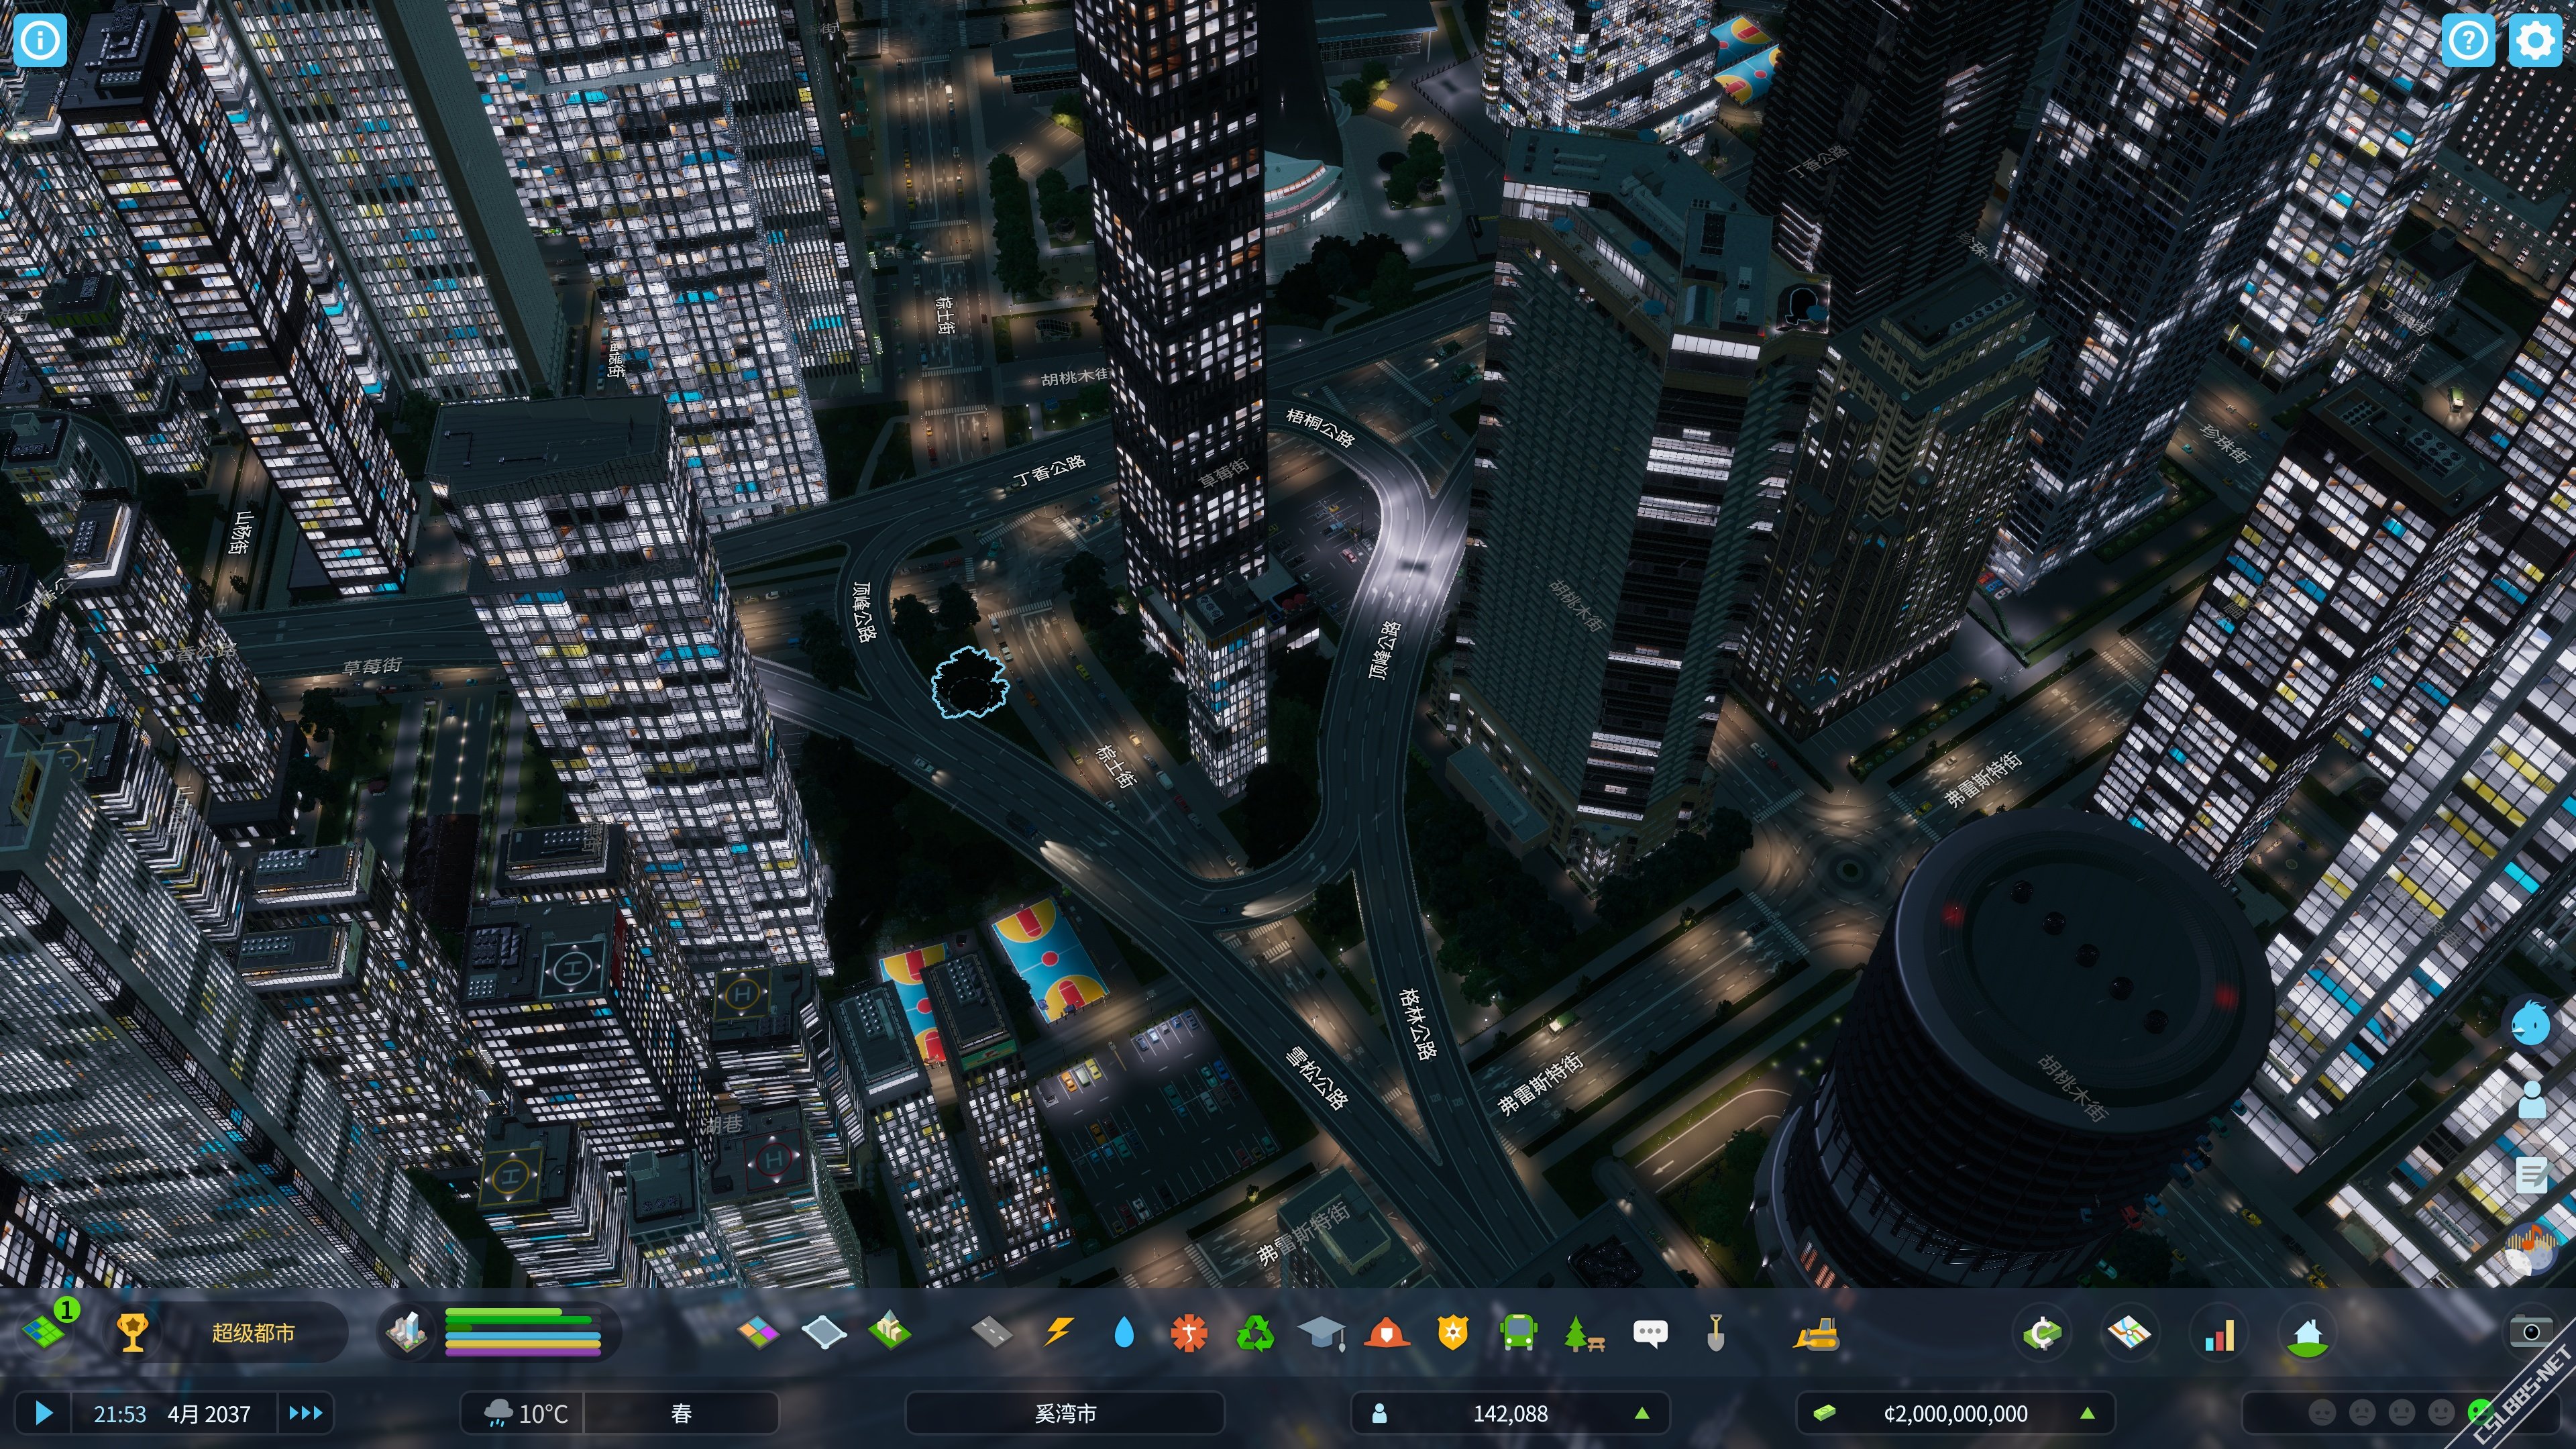
Task: Open the Electricity tools menu
Action: [1059, 1332]
